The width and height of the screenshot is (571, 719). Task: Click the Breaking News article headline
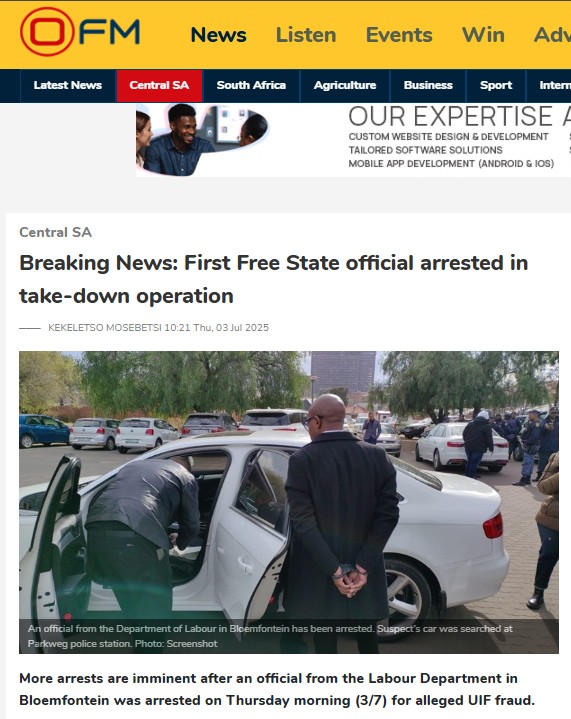click(274, 279)
